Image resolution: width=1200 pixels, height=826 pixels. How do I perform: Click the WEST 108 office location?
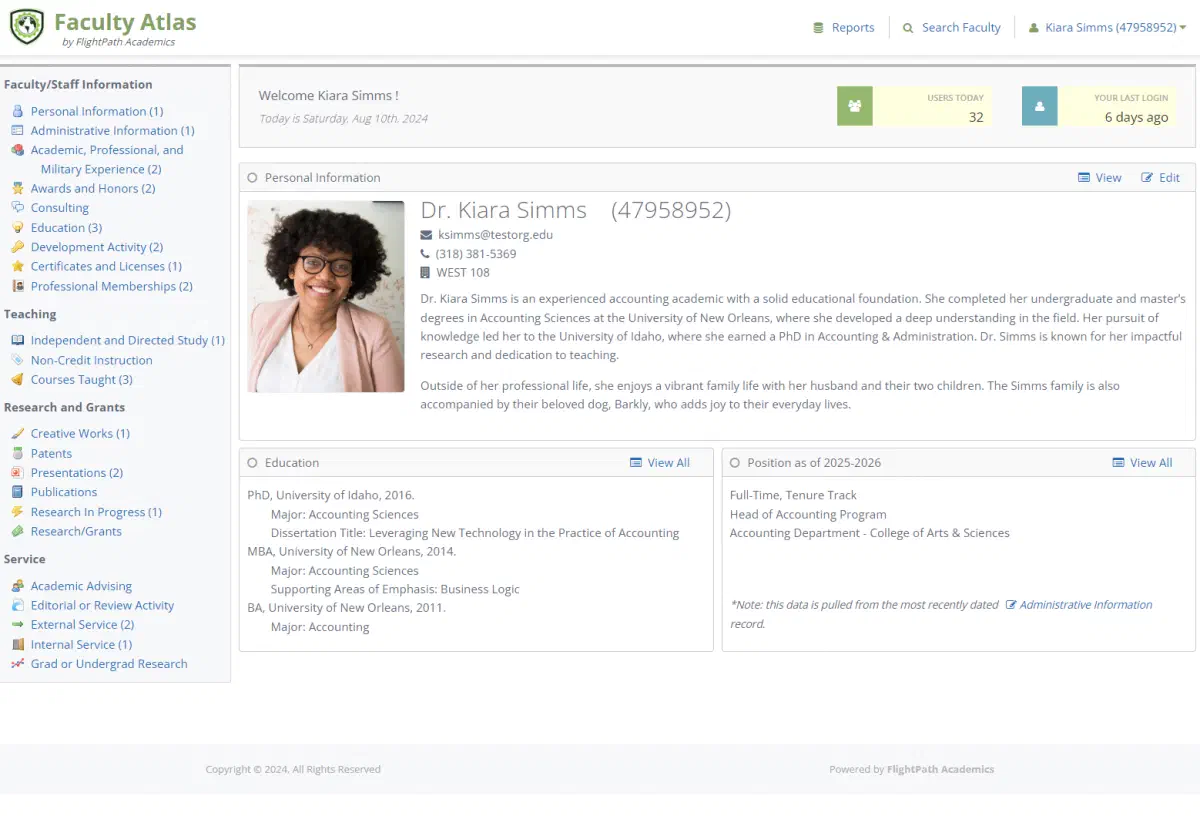[x=463, y=272]
